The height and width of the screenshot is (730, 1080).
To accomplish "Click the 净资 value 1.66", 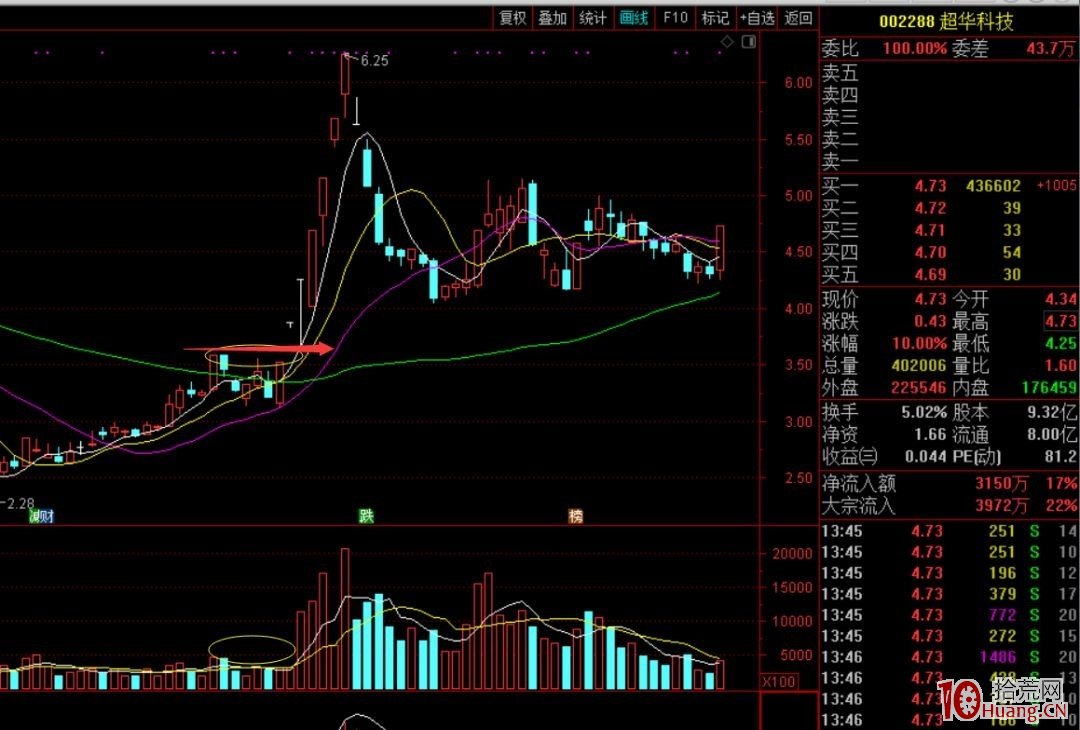I will (931, 435).
